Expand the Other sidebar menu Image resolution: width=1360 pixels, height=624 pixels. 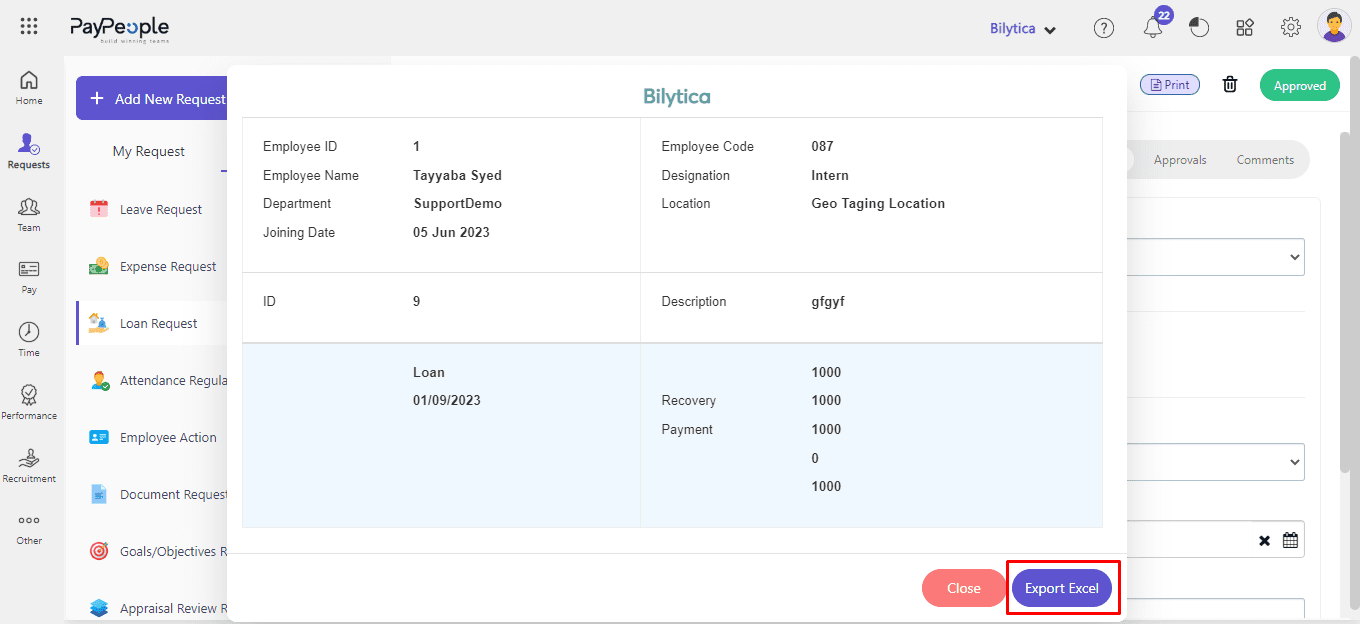[x=29, y=528]
